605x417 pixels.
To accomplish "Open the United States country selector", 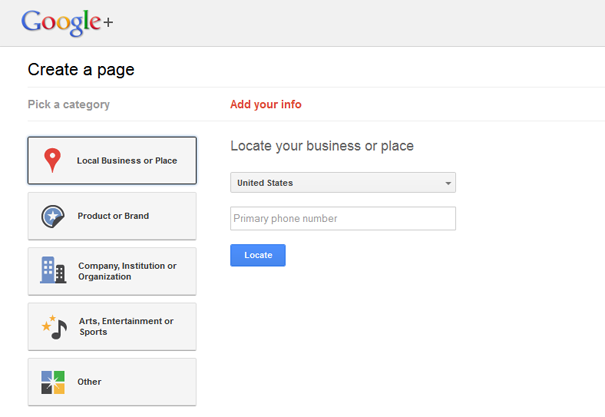I will [x=342, y=183].
